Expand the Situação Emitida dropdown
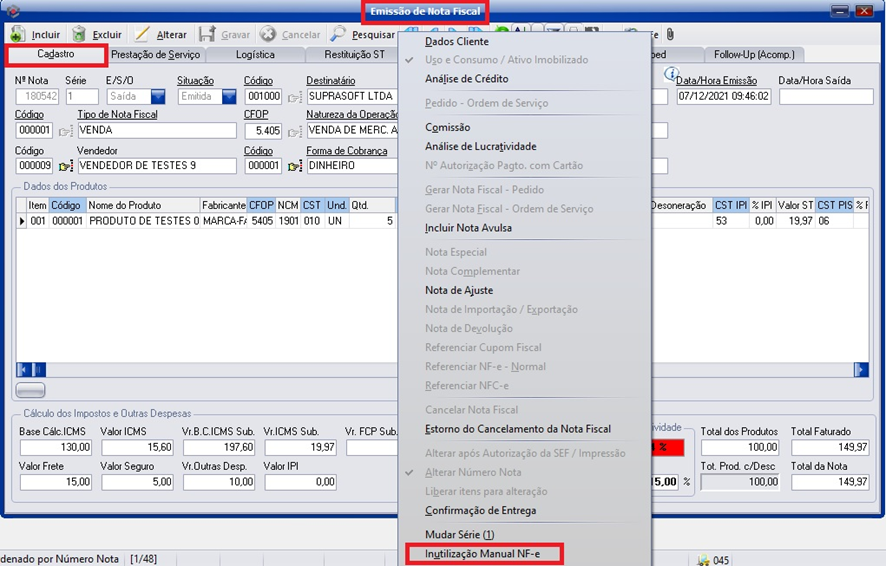886x566 pixels. 229,97
